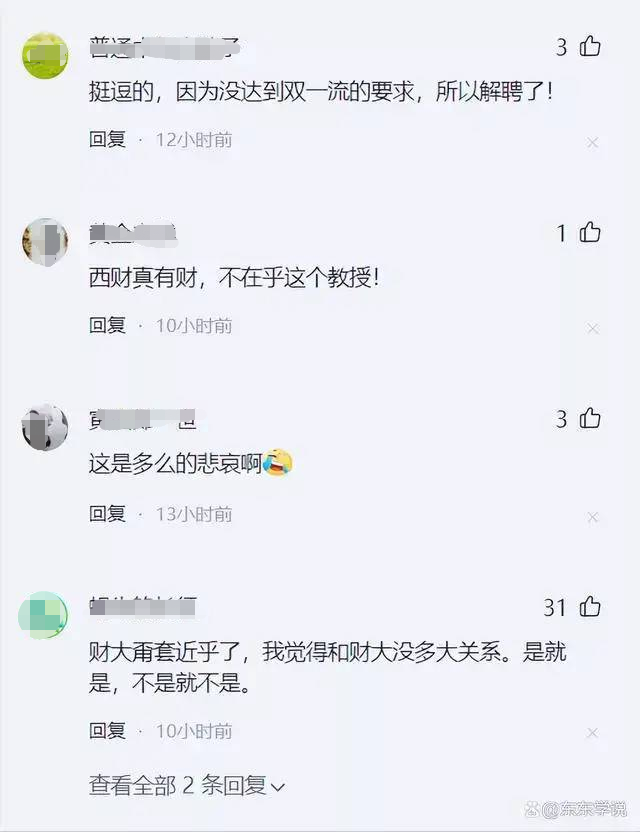Viewport: 640px width, 832px height.
Task: Open the panda avatar of third commenter
Action: pos(45,427)
